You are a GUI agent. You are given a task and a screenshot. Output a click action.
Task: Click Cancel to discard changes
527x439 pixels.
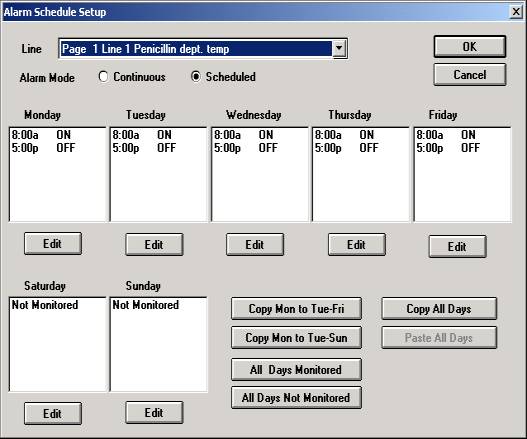tap(470, 75)
